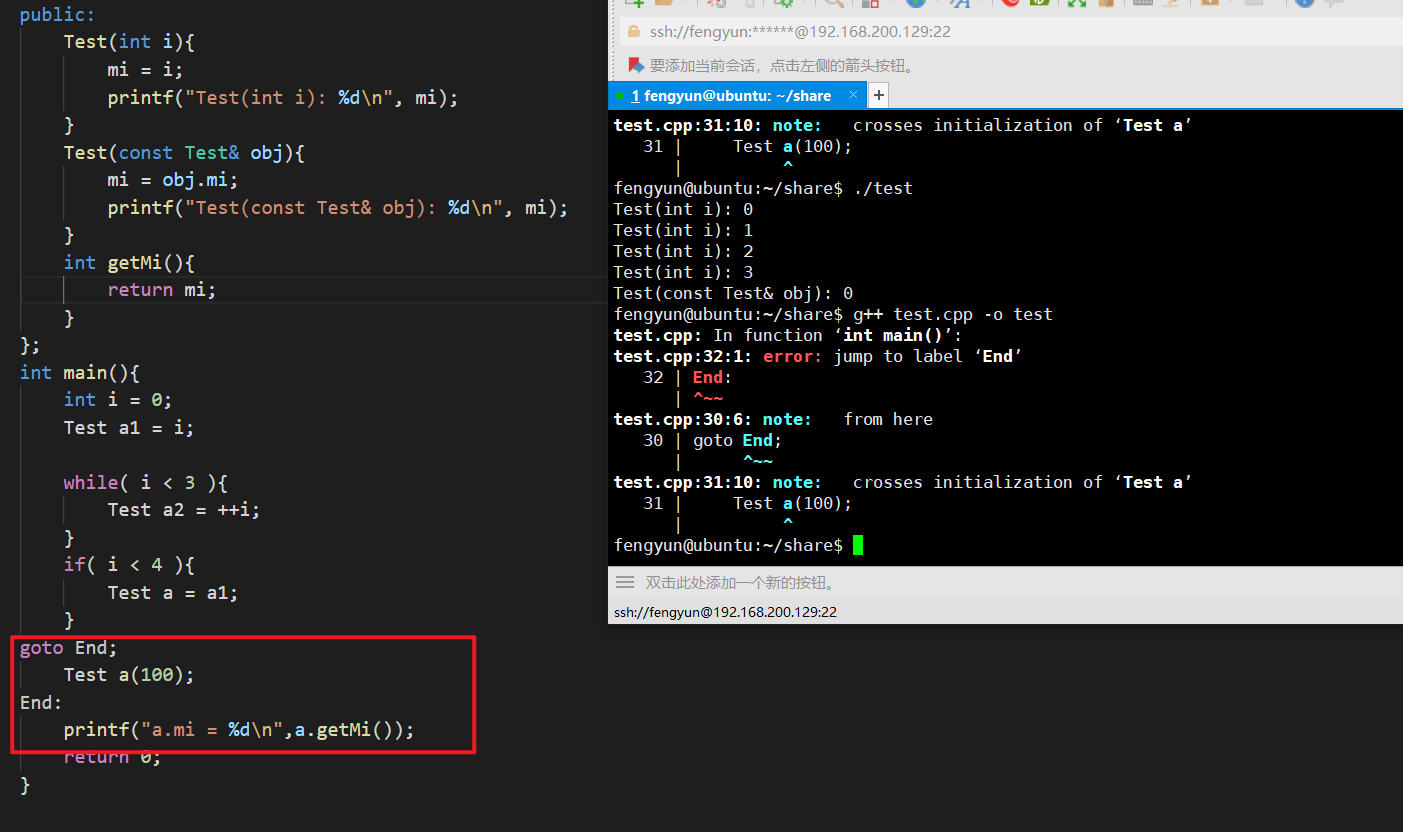Click the "error: jump to label 'End'" message
Viewport: 1403px width, 832px height.
[893, 356]
